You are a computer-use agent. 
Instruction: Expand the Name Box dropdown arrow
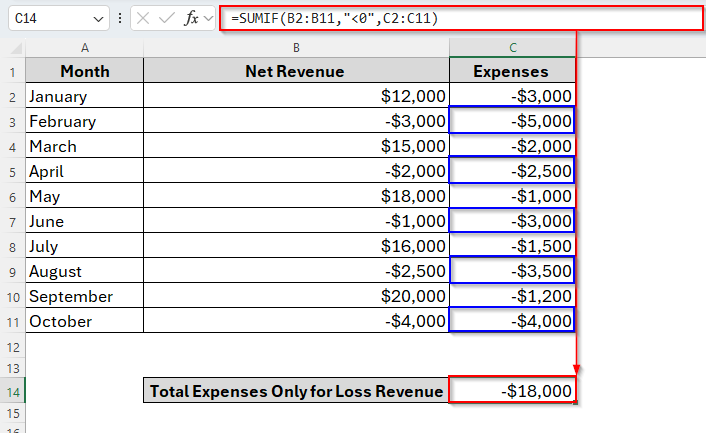coord(98,18)
